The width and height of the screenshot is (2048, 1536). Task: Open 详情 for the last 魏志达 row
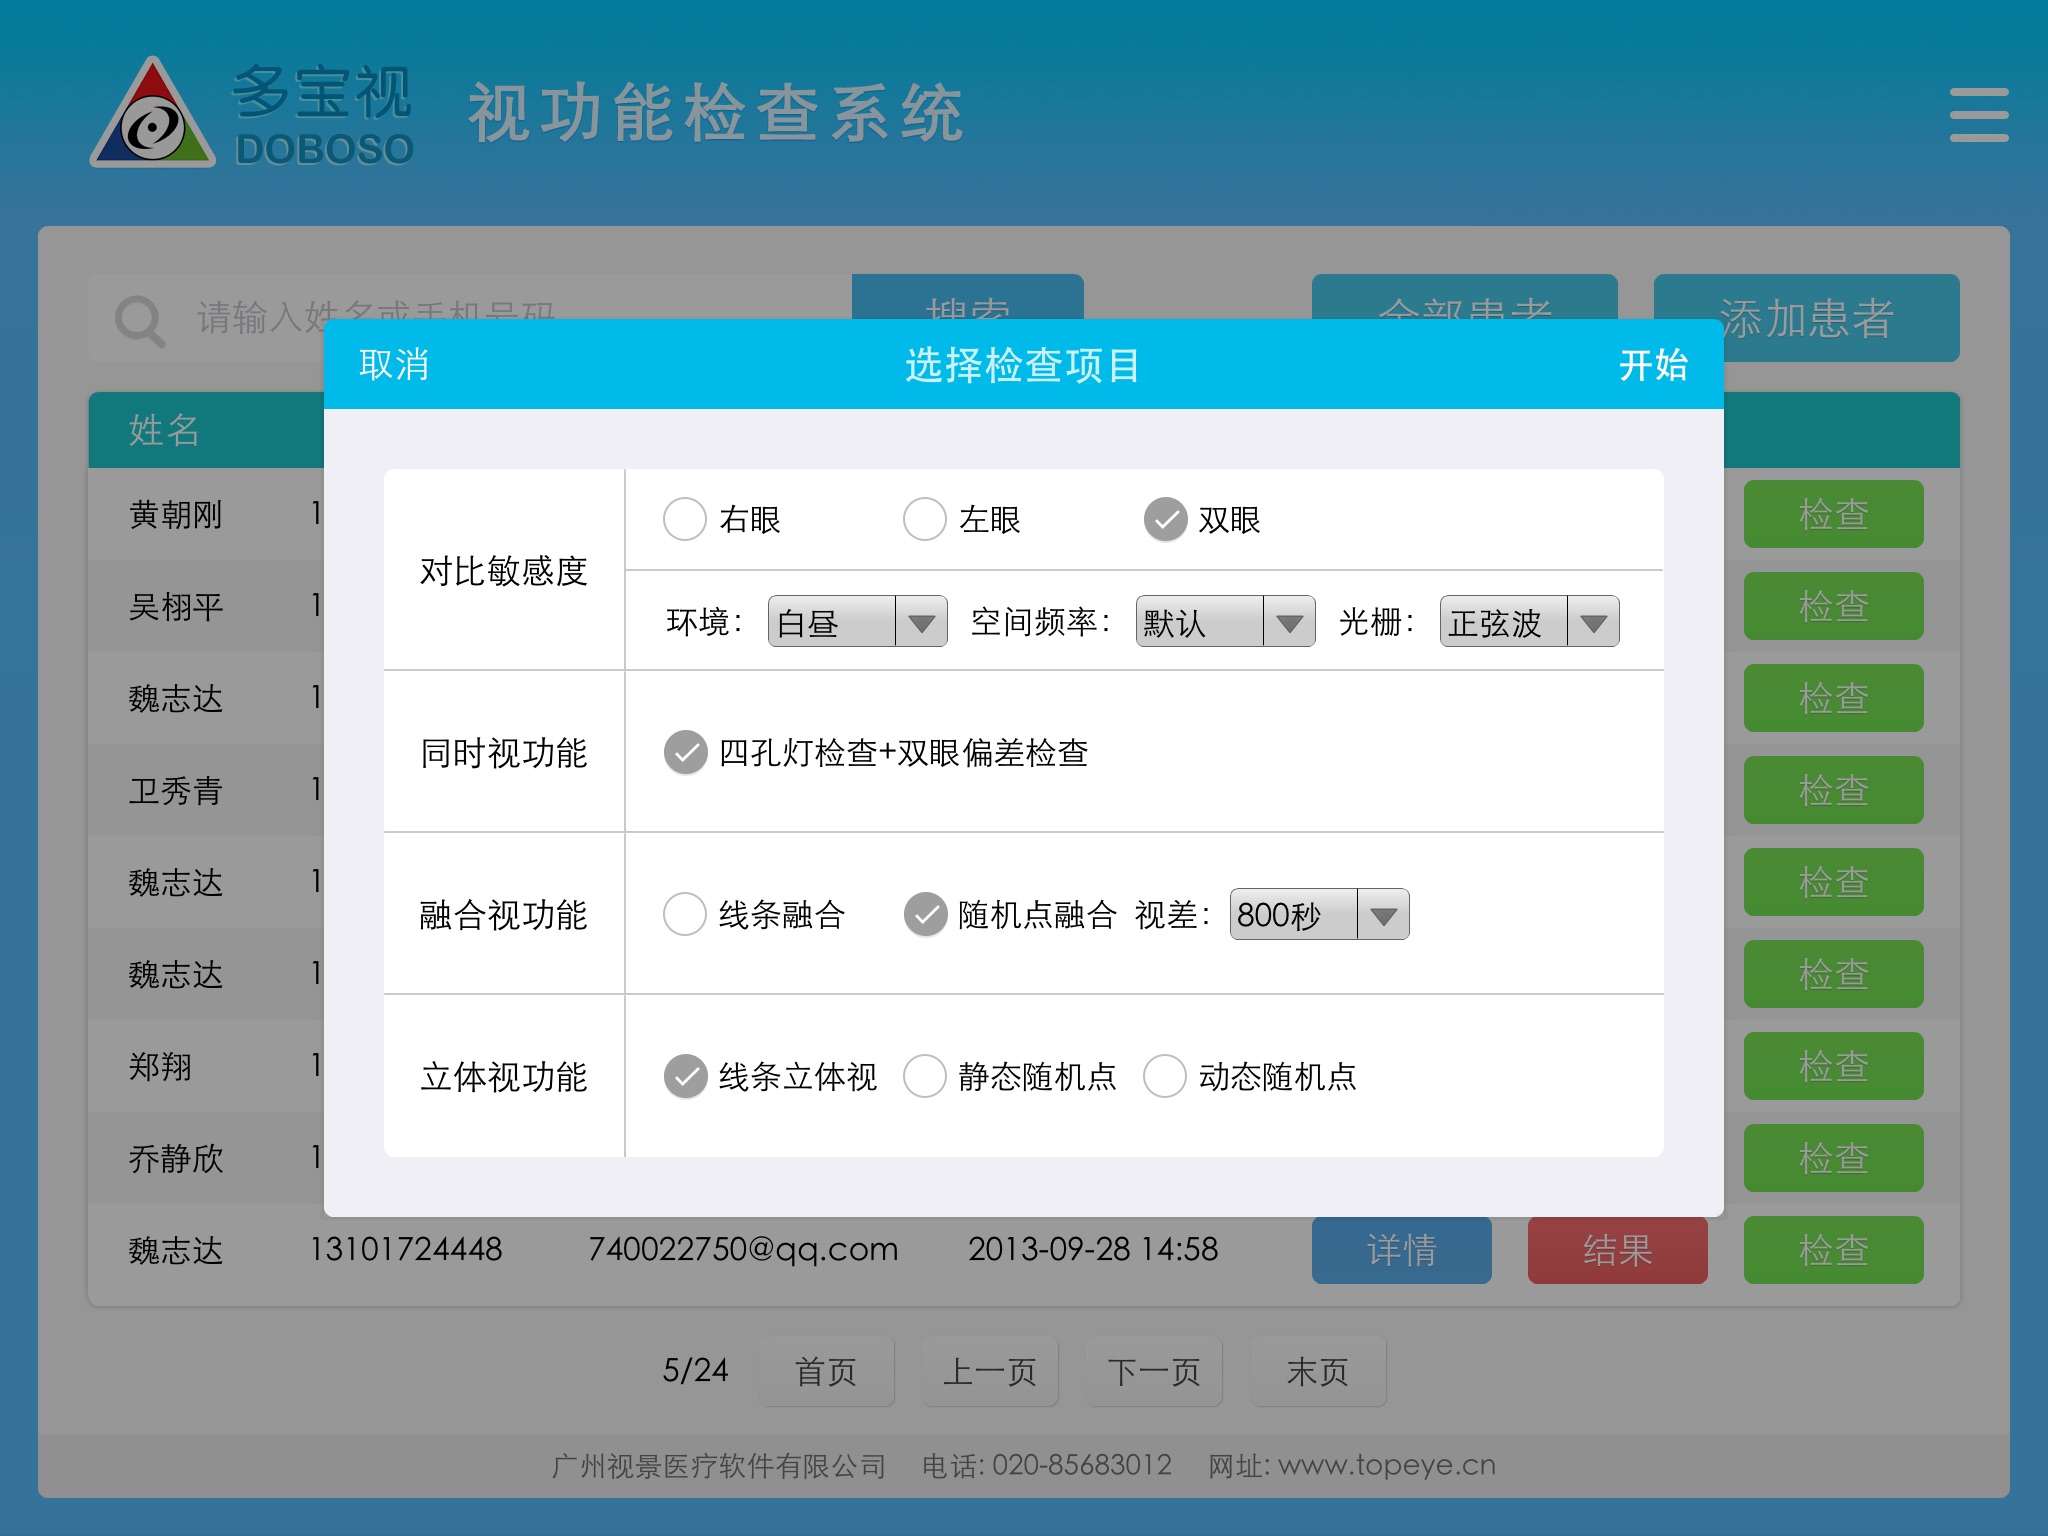tap(1401, 1250)
